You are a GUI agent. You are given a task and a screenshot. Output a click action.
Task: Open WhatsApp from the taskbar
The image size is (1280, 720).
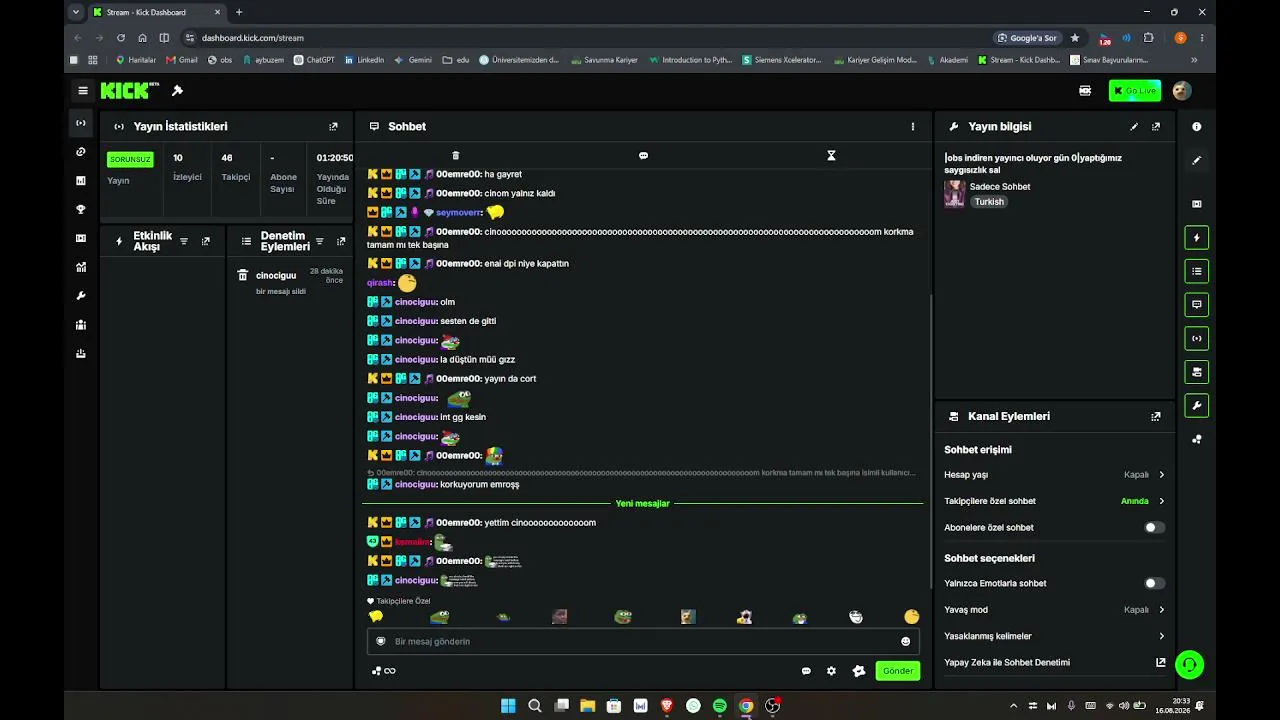click(693, 706)
